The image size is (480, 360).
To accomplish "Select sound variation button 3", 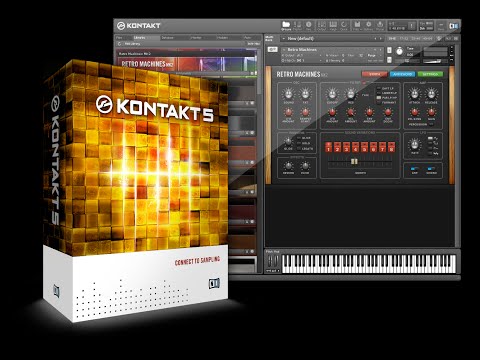I will pos(346,147).
